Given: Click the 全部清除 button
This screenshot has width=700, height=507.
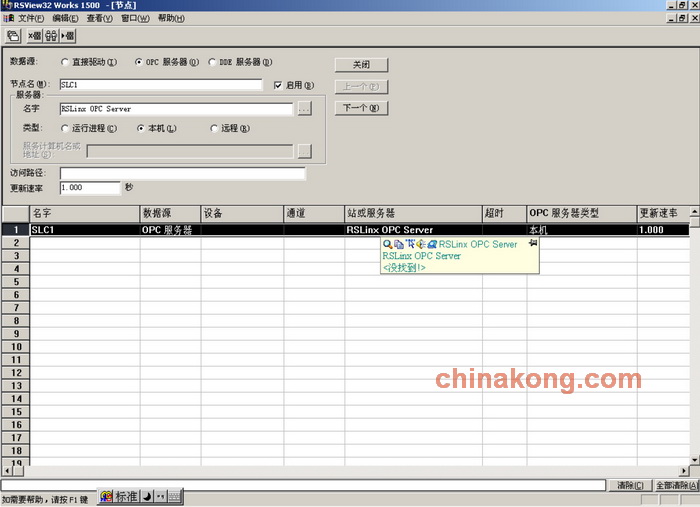Looking at the screenshot, I should pyautogui.click(x=676, y=485).
